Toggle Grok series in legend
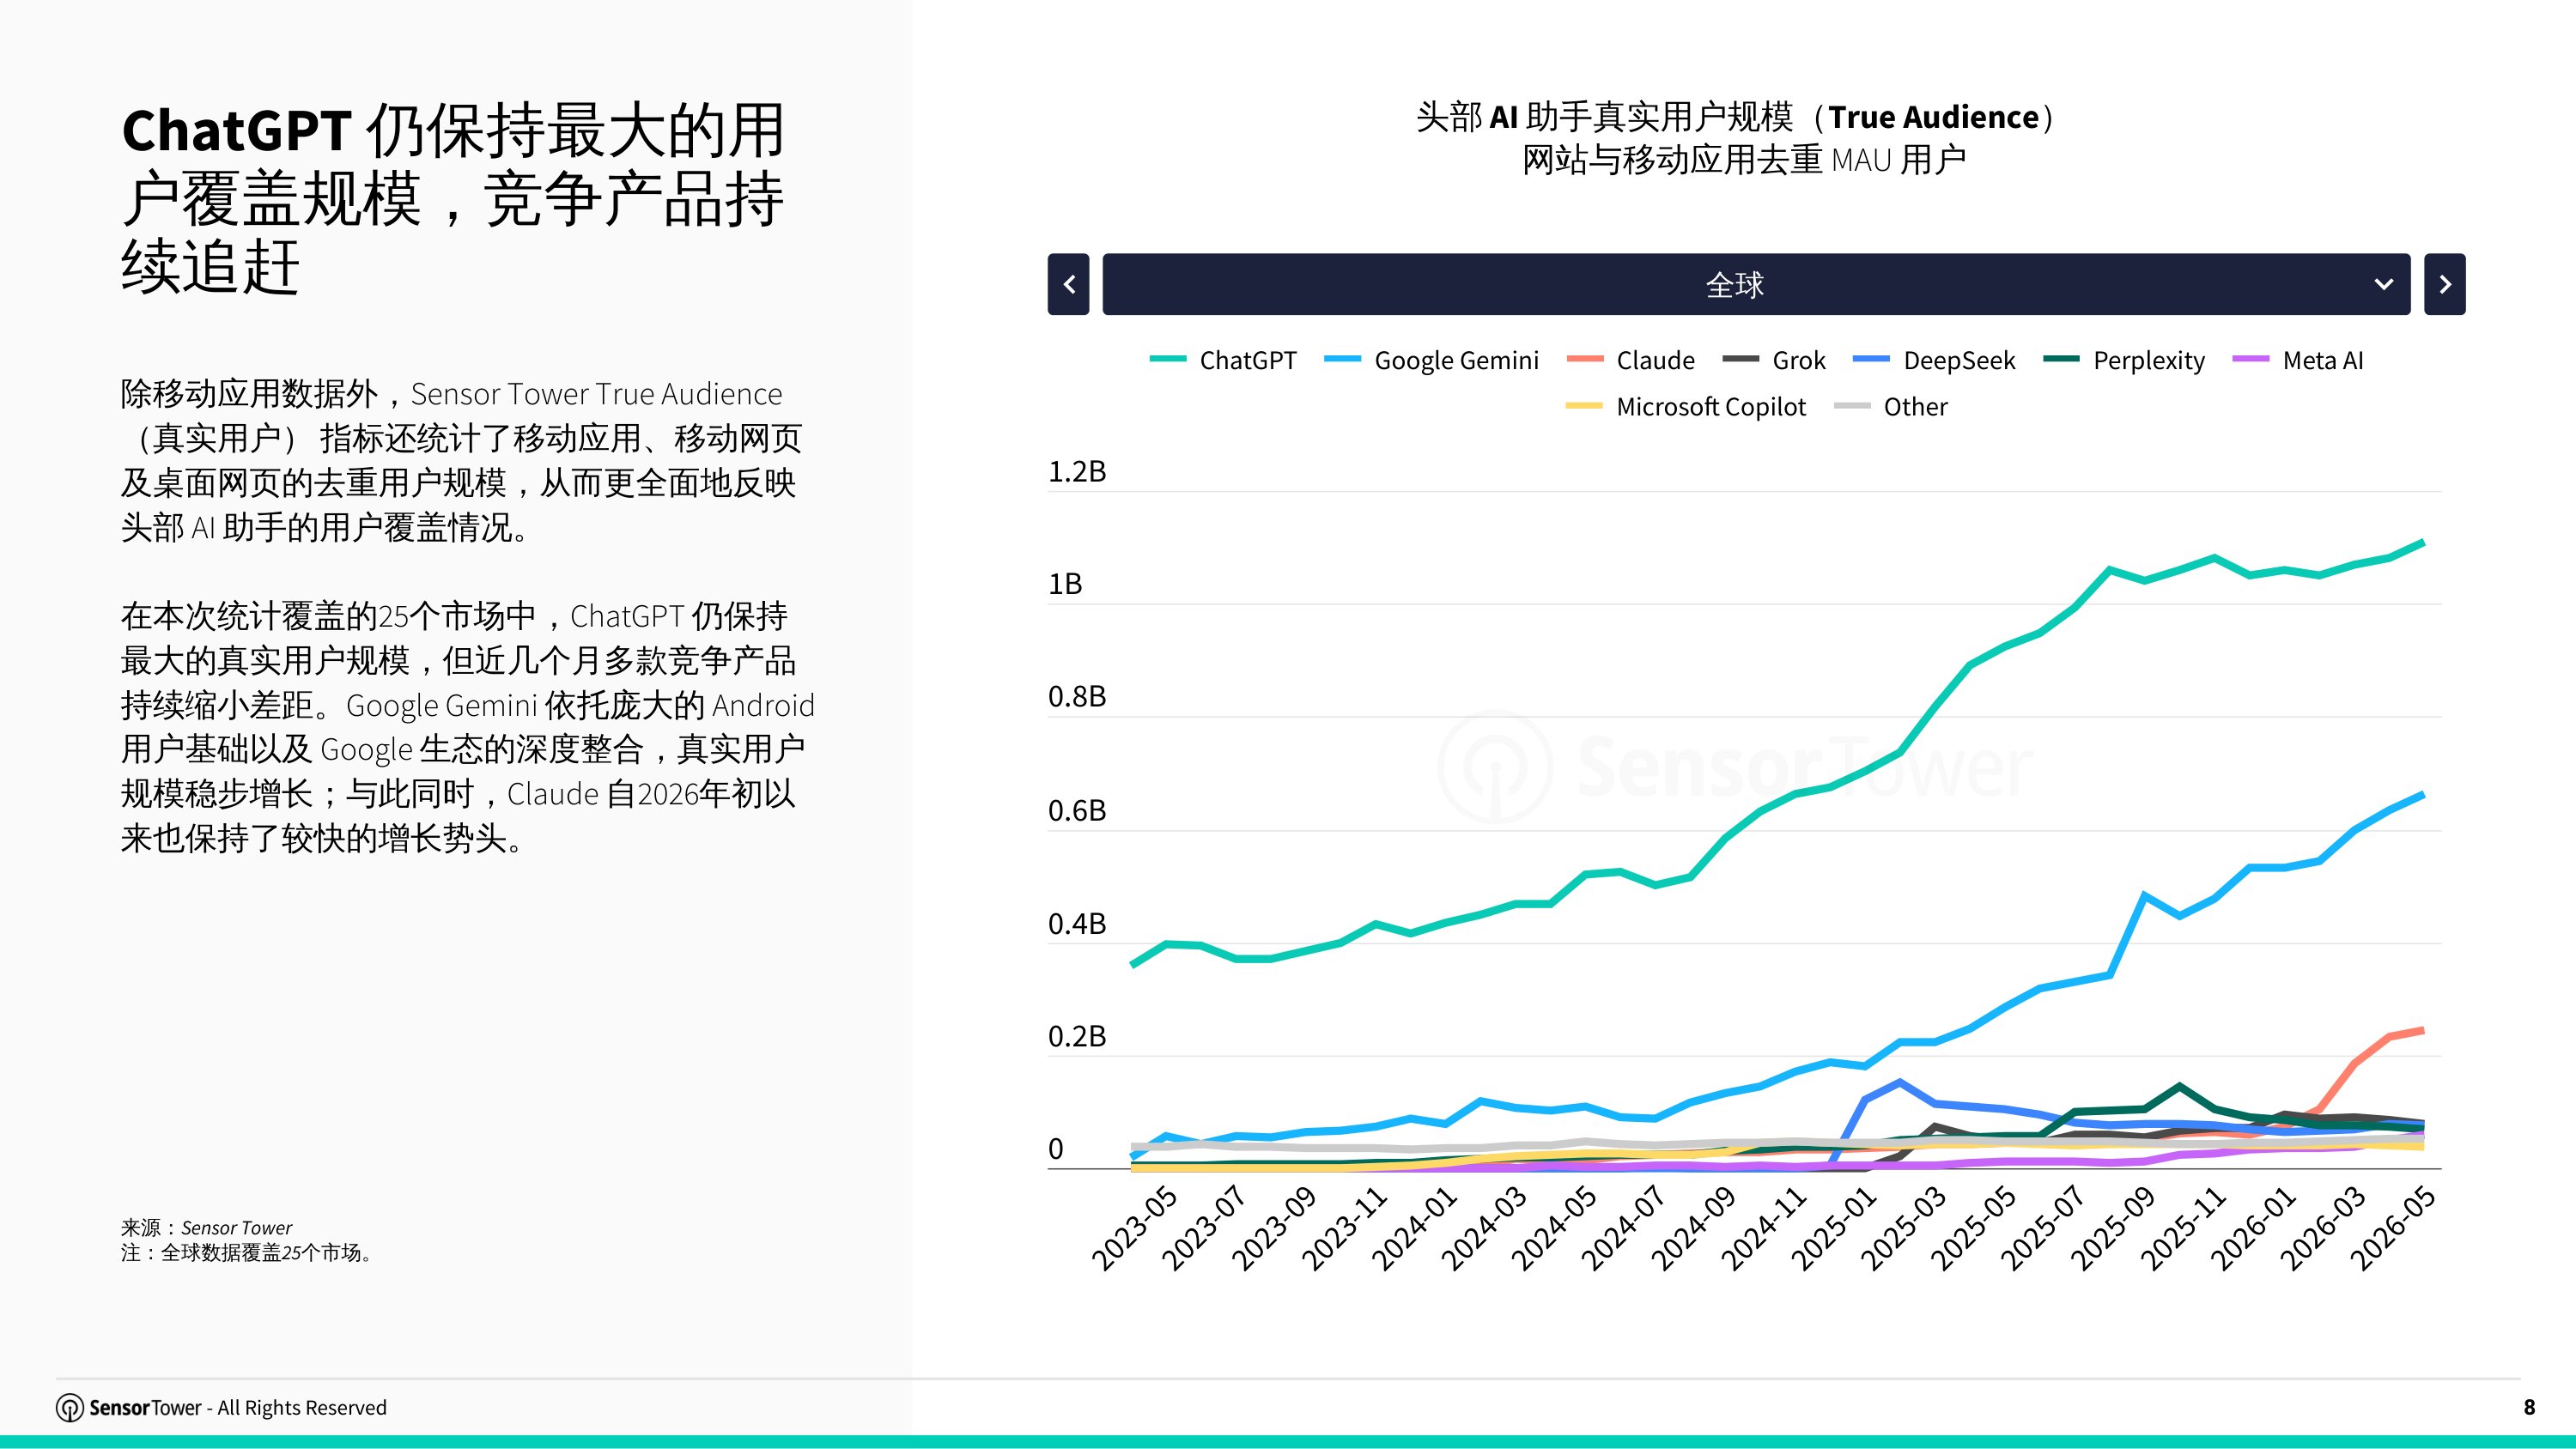 pos(1774,360)
